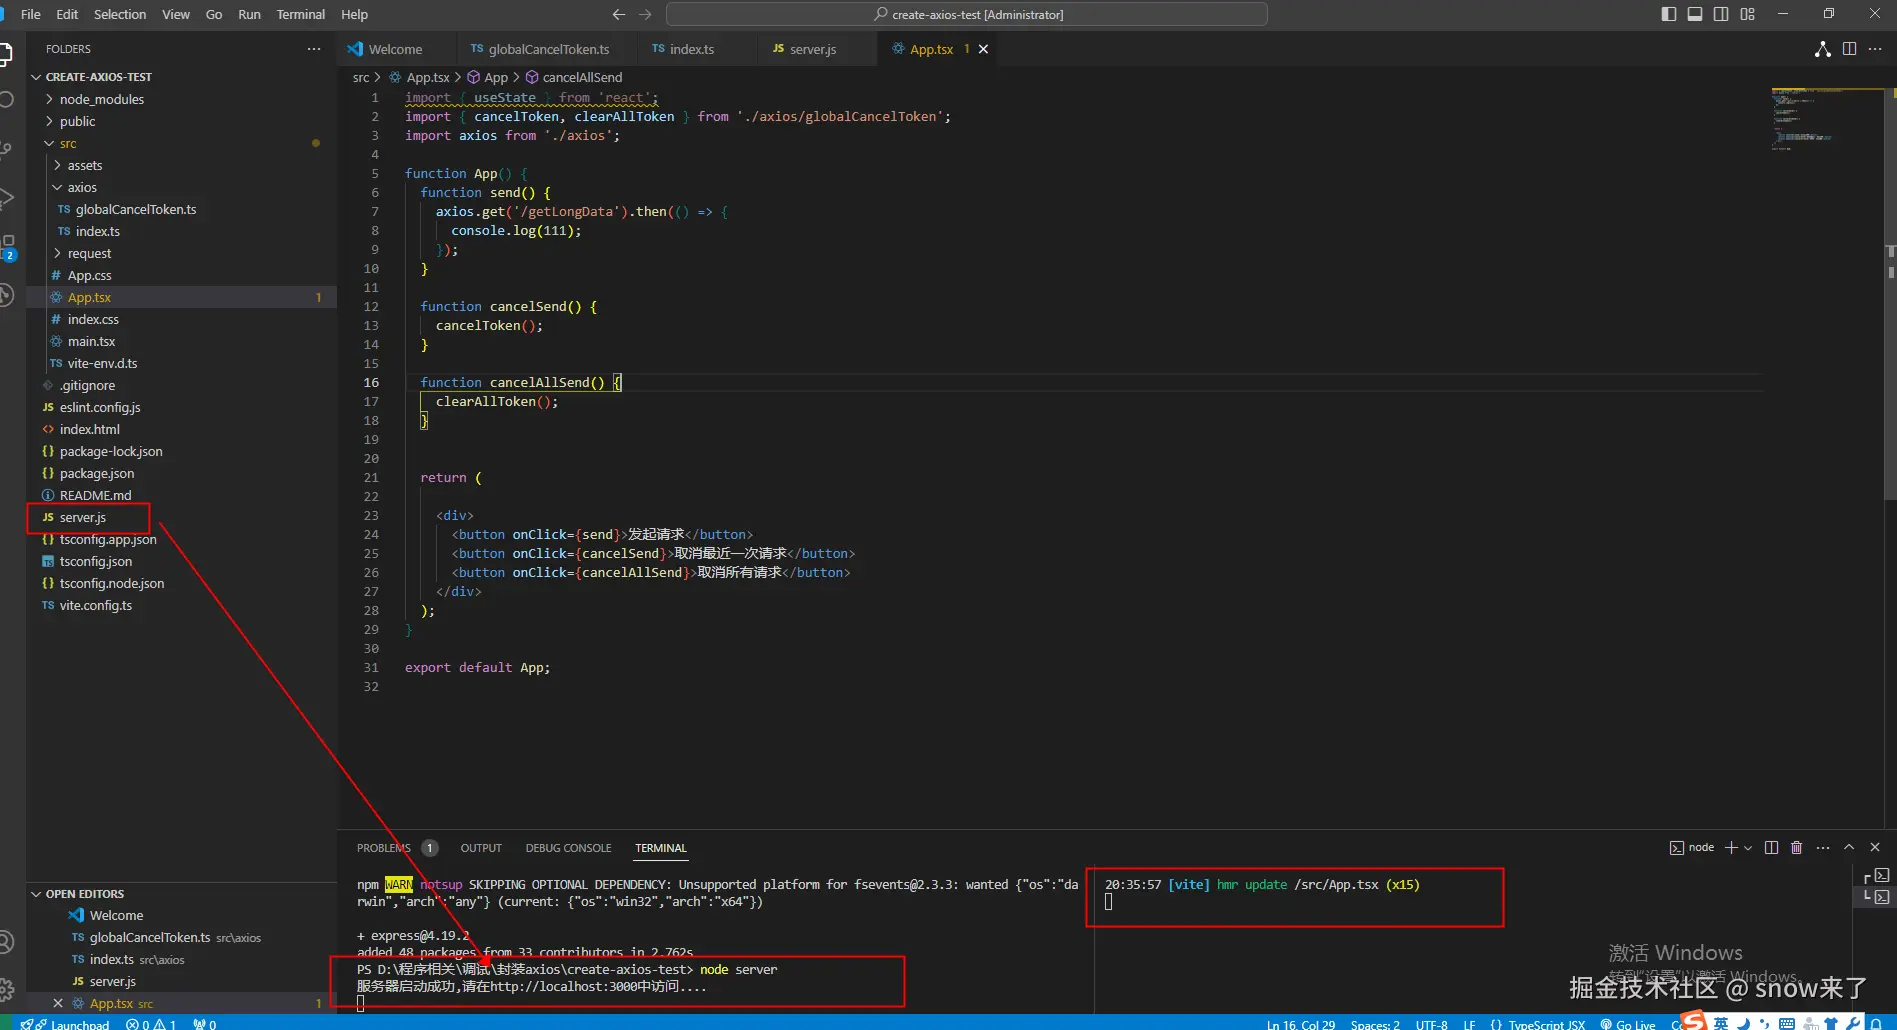Screen dimensions: 1897x1030
Task: Expand the node_modules folder
Action: pos(101,99)
